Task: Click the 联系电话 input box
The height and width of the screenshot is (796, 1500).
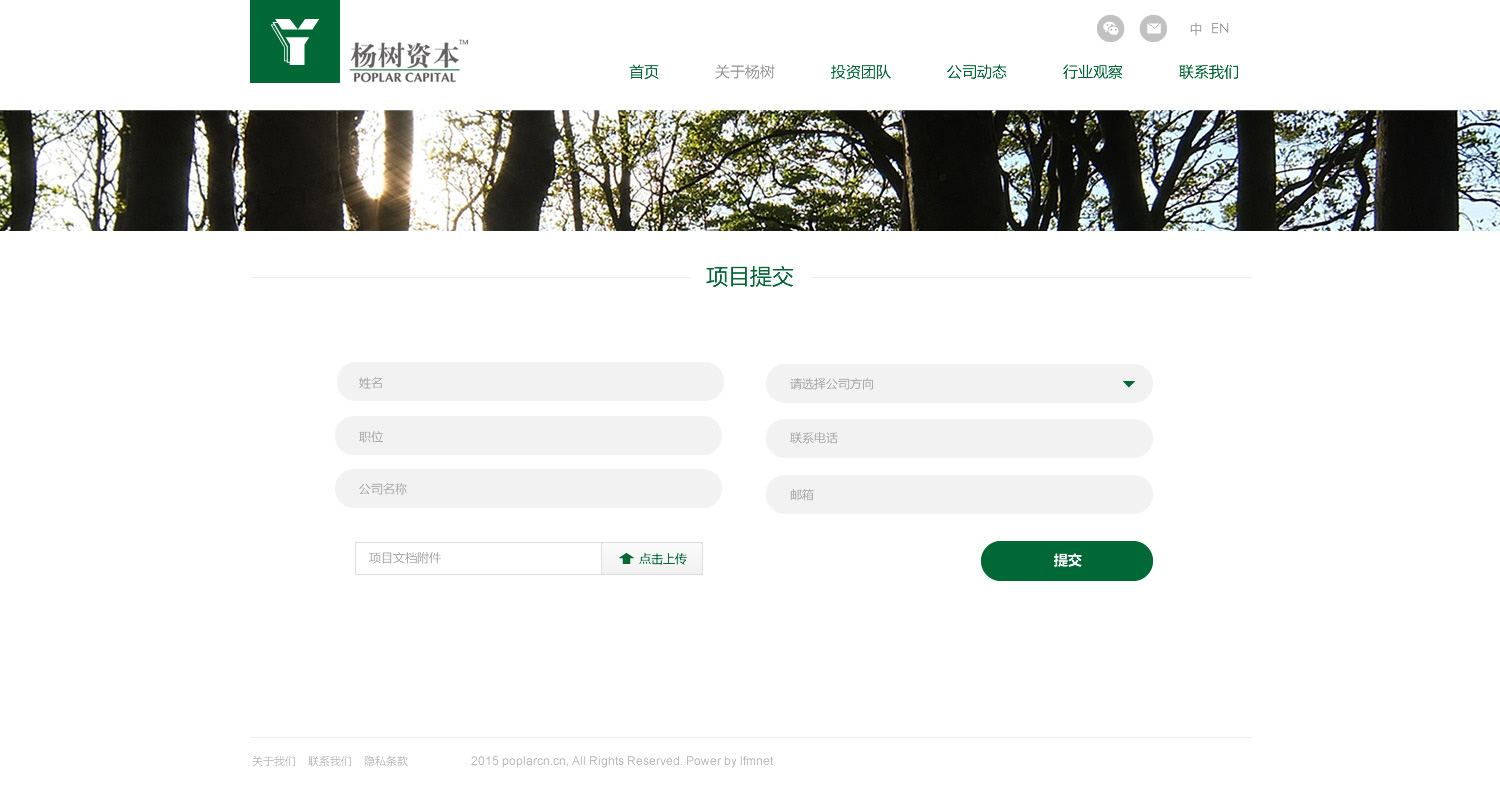Action: click(x=959, y=438)
